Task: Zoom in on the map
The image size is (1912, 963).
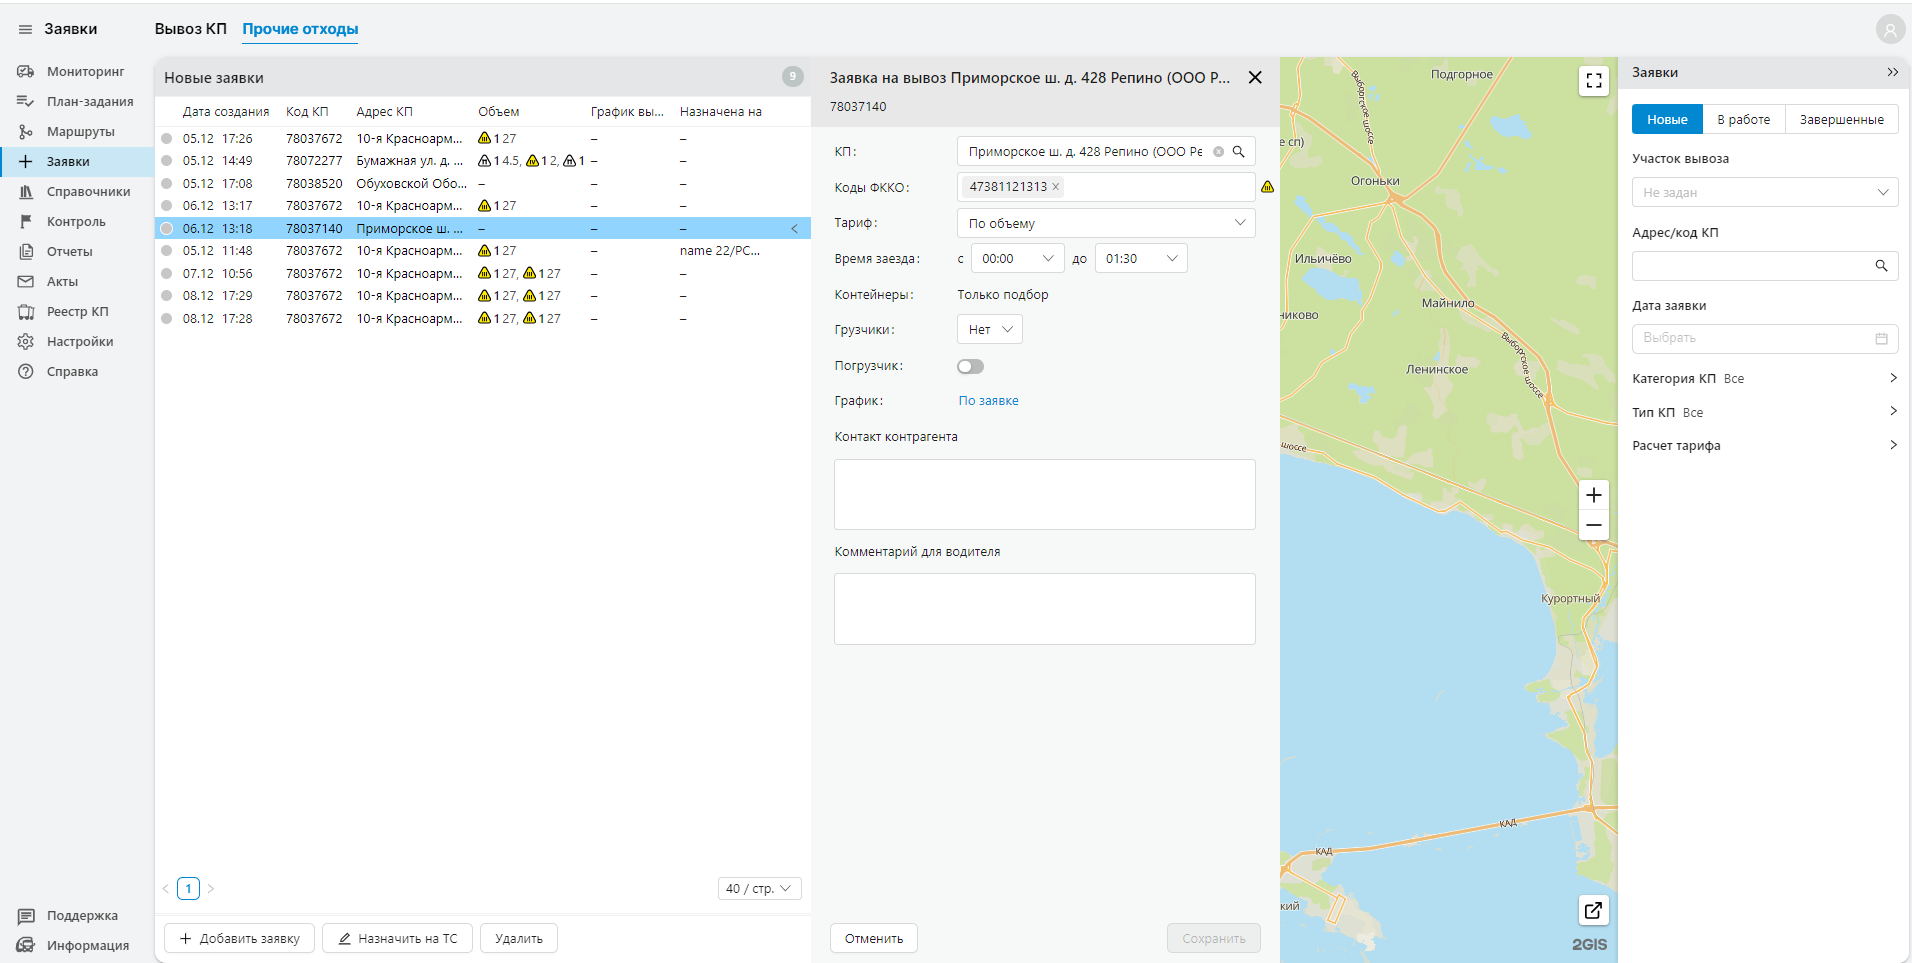Action: (1593, 495)
